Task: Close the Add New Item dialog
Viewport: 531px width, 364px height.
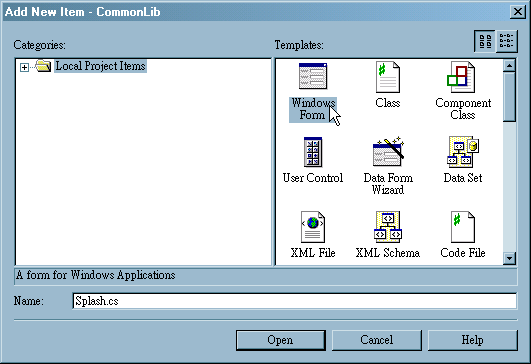Action: 518,12
